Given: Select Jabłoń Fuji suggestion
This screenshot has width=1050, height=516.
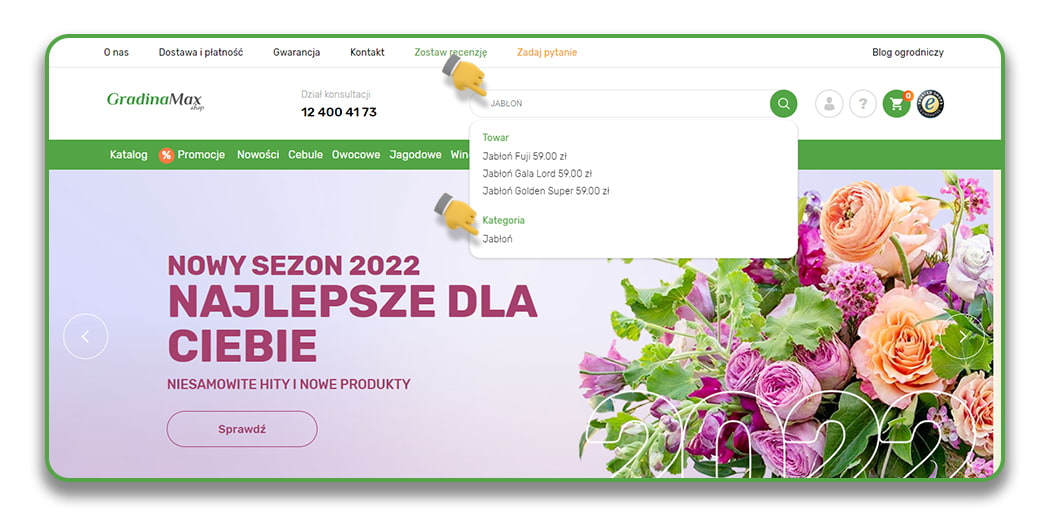Looking at the screenshot, I should click(x=524, y=157).
